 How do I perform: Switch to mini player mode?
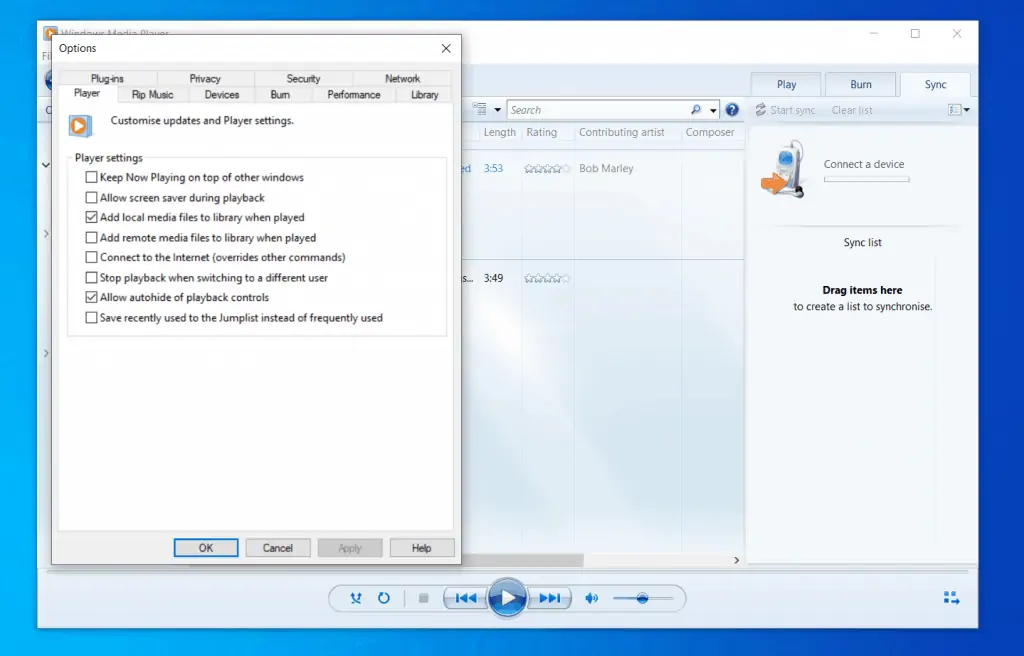(x=951, y=597)
